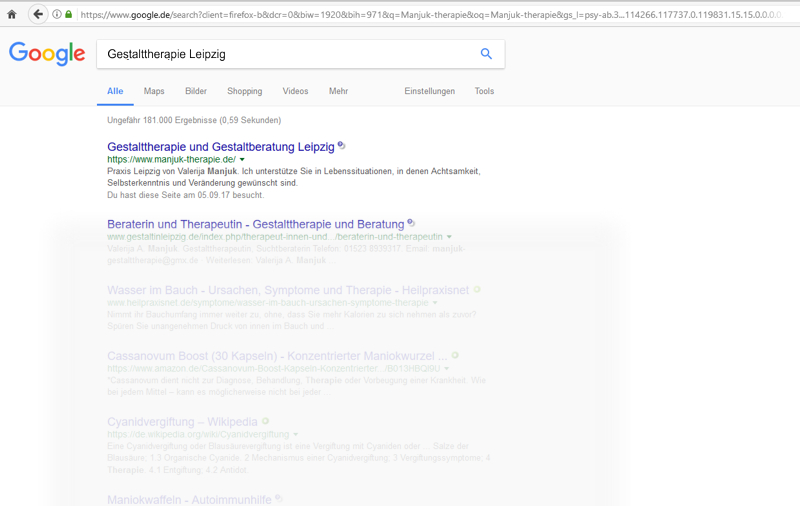Click the result count text Ungefähr 181.000 Ergebnisse
800x506 pixels.
[x=194, y=120]
